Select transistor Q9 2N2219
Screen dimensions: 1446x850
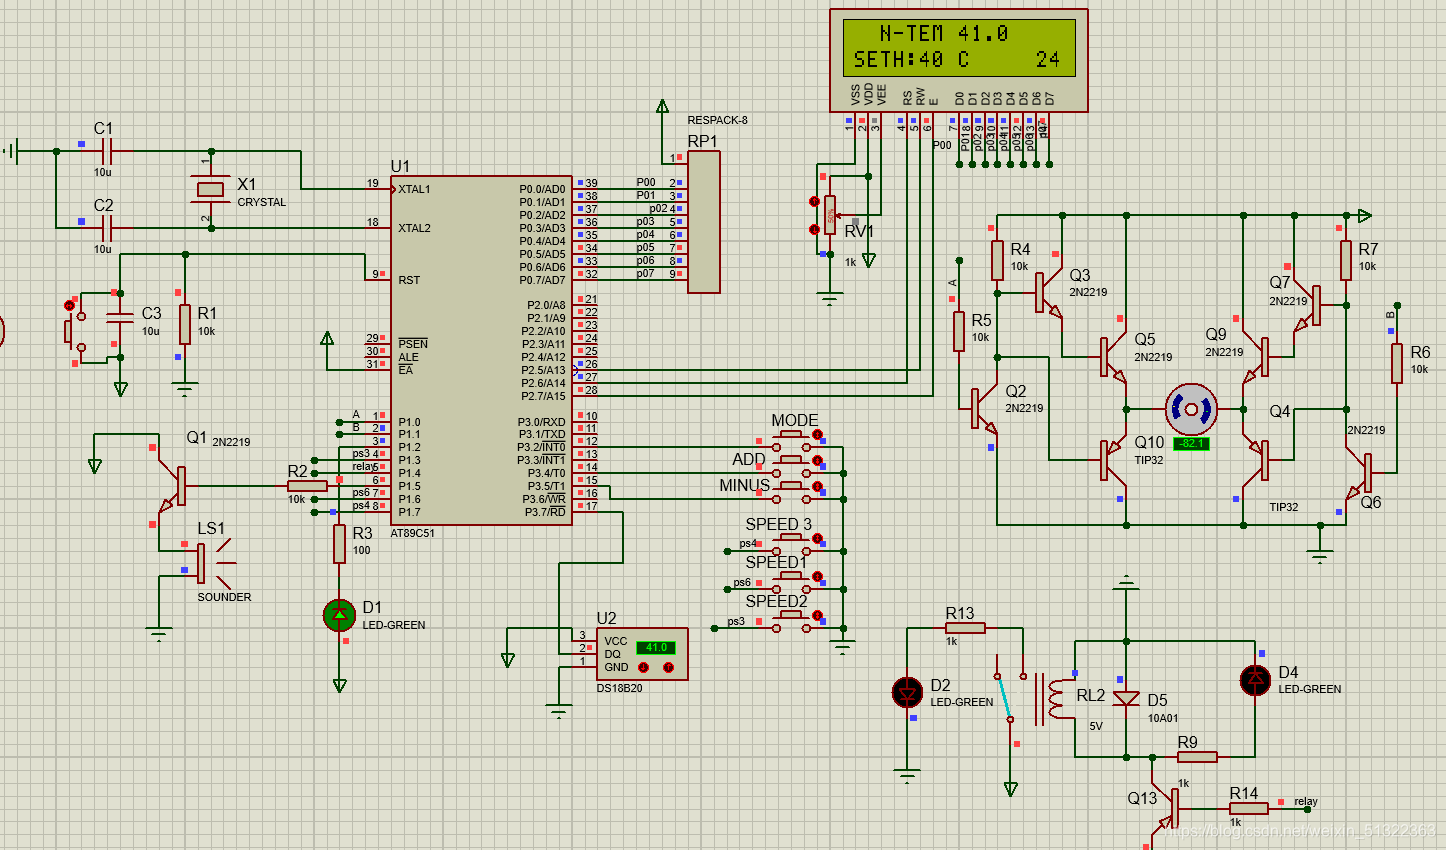pyautogui.click(x=1257, y=357)
